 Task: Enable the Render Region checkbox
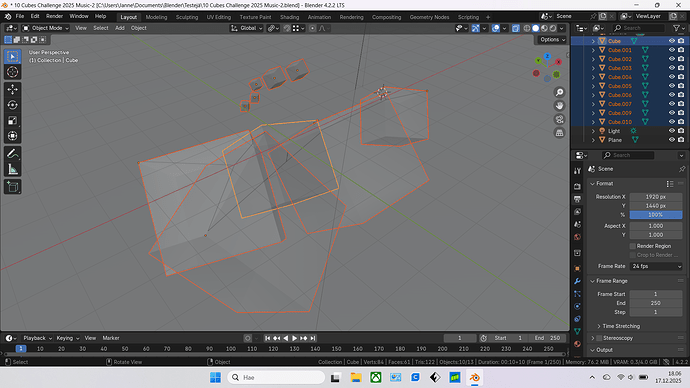click(633, 246)
